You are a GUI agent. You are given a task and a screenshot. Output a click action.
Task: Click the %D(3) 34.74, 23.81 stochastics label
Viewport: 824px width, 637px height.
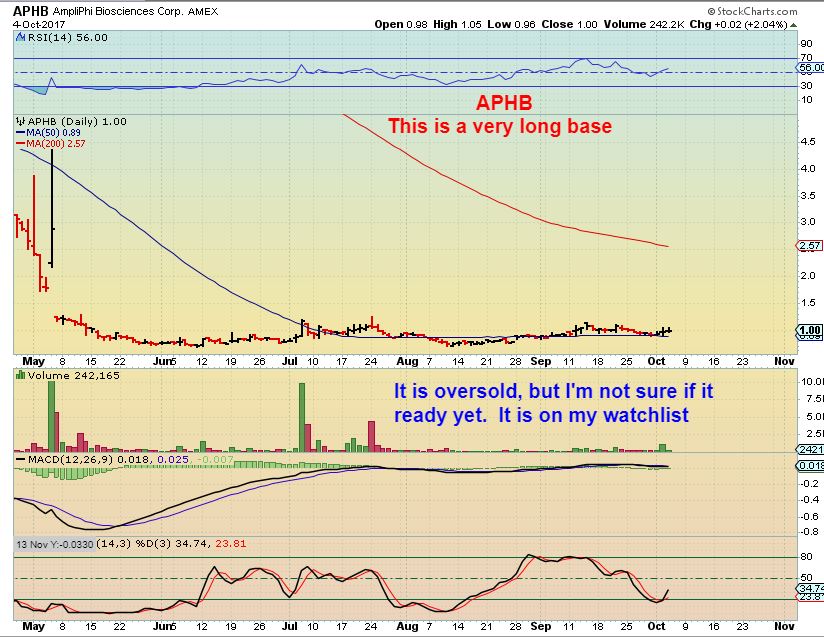pyautogui.click(x=190, y=543)
